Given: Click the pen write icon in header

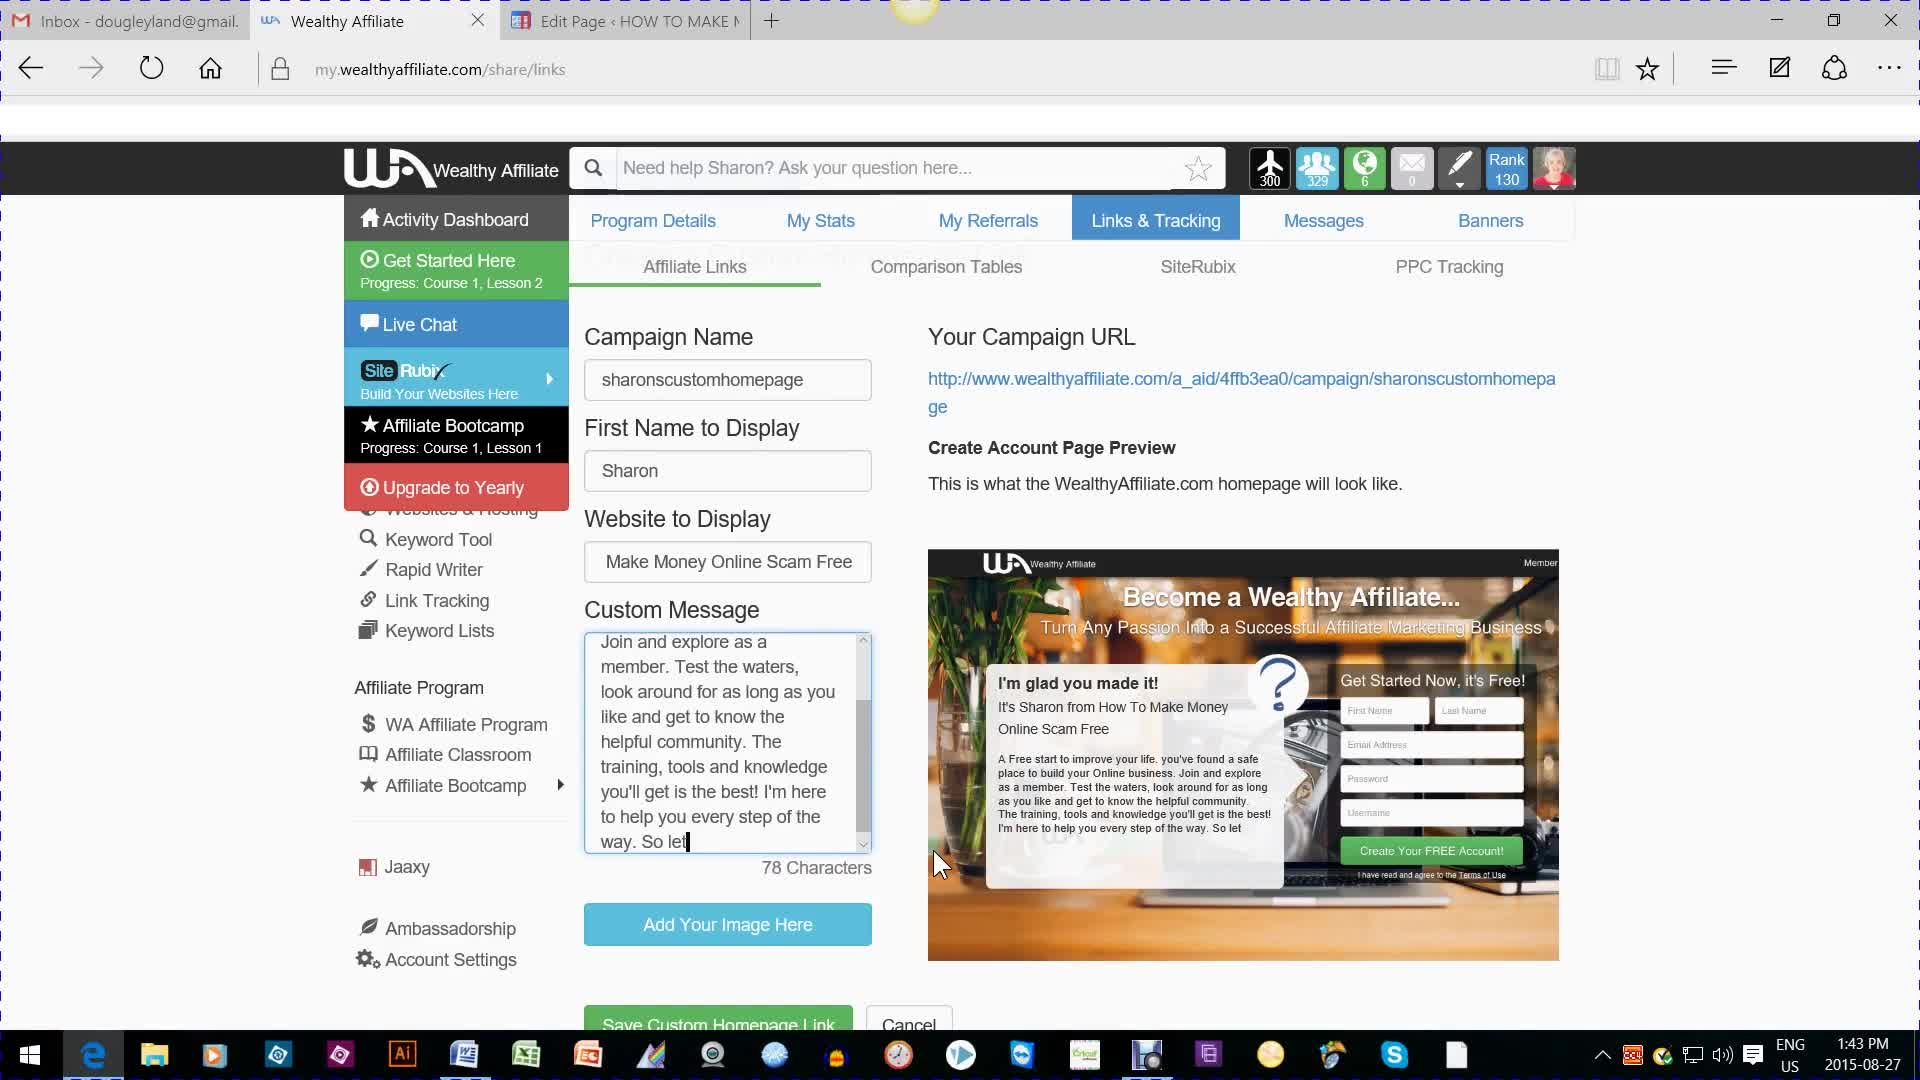Looking at the screenshot, I should click(x=1459, y=168).
